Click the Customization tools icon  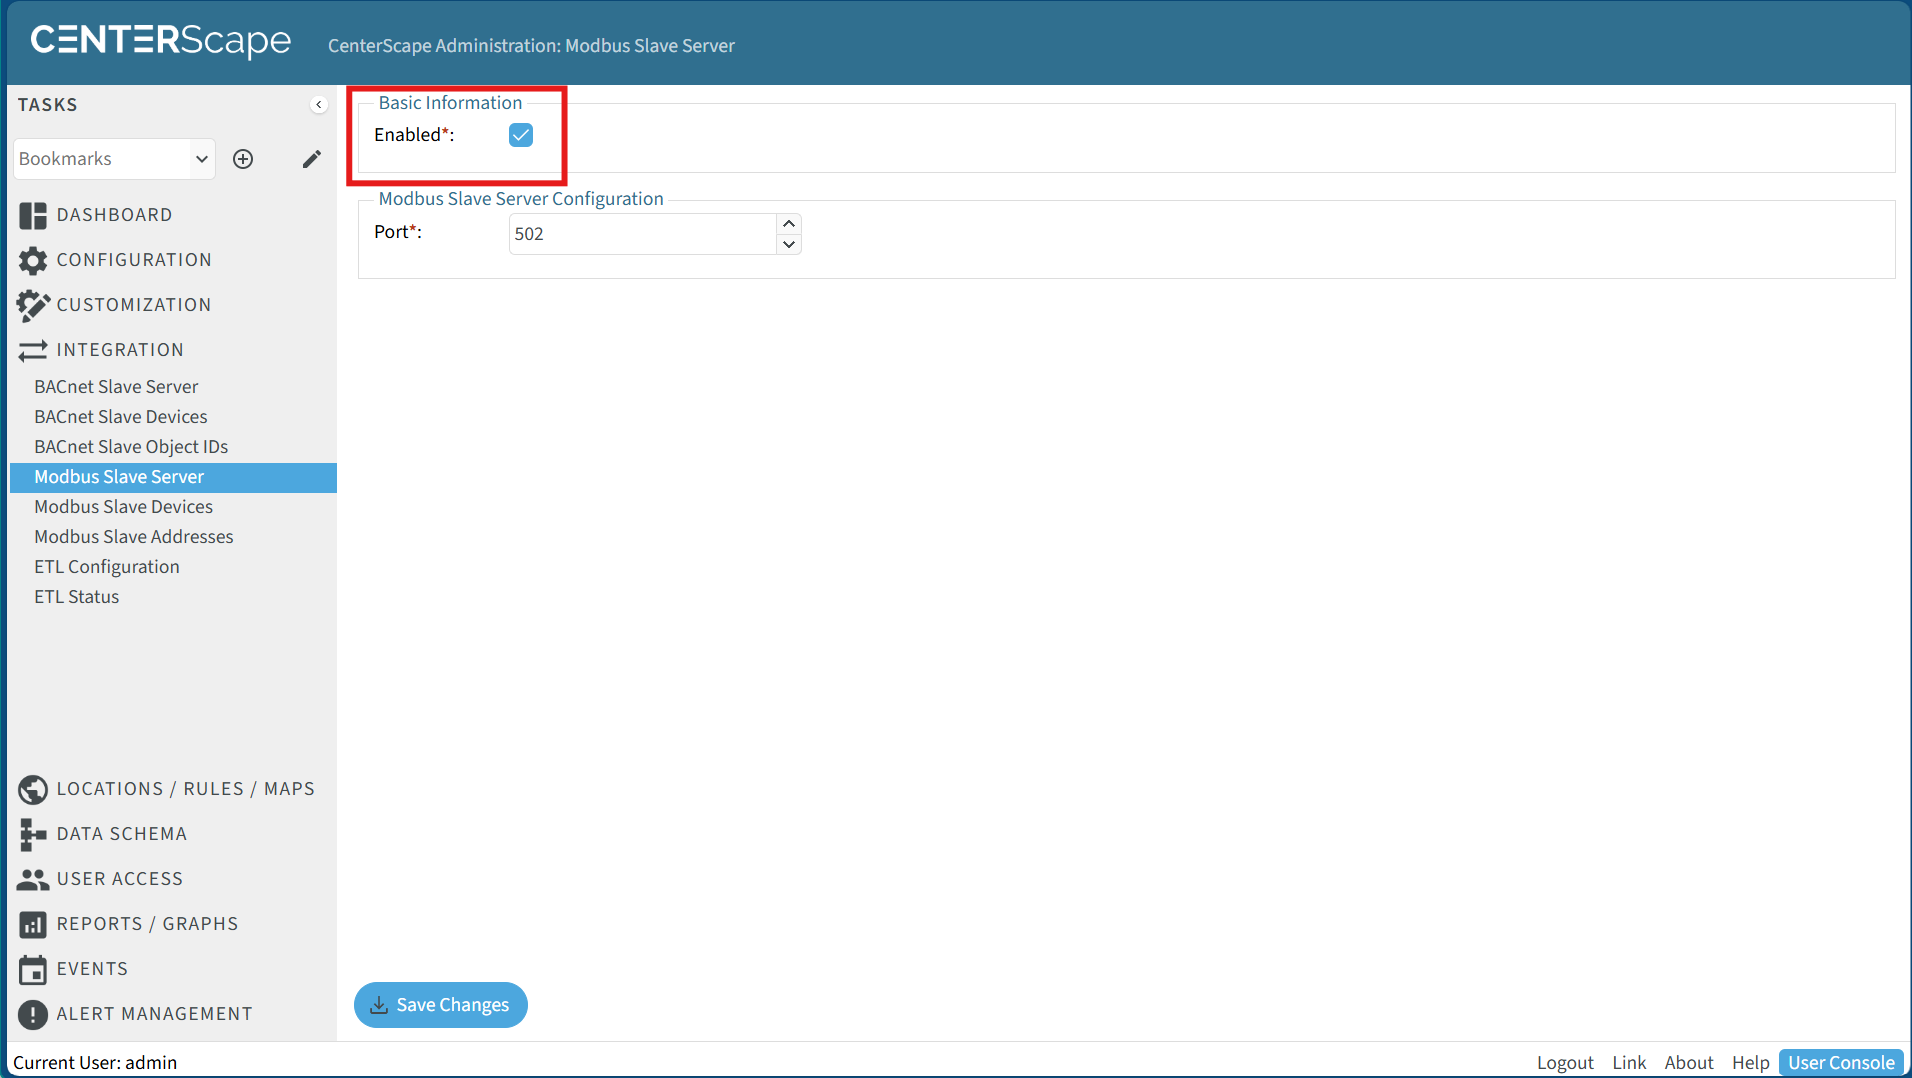coord(32,305)
